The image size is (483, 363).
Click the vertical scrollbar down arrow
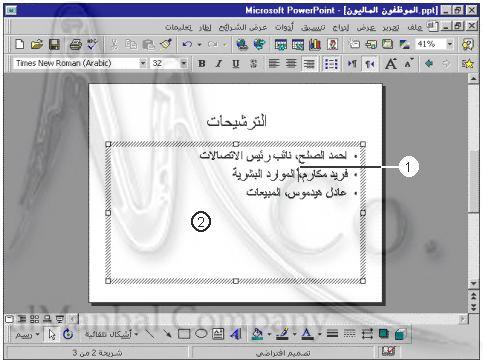tap(473, 284)
